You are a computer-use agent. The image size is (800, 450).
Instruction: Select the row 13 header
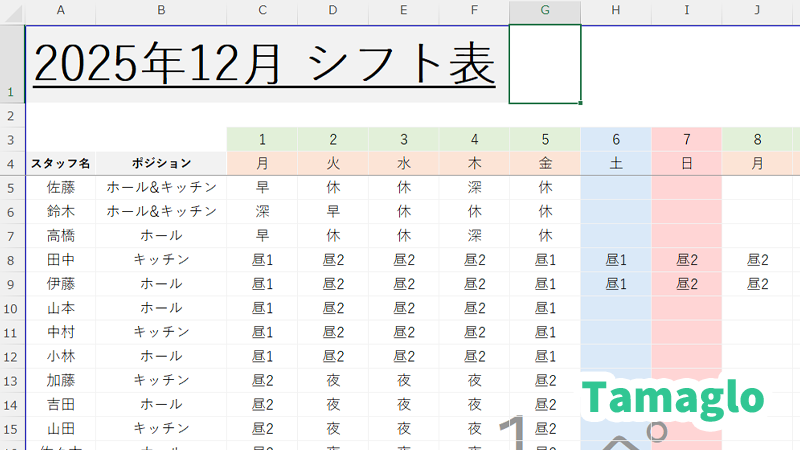pos(11,381)
